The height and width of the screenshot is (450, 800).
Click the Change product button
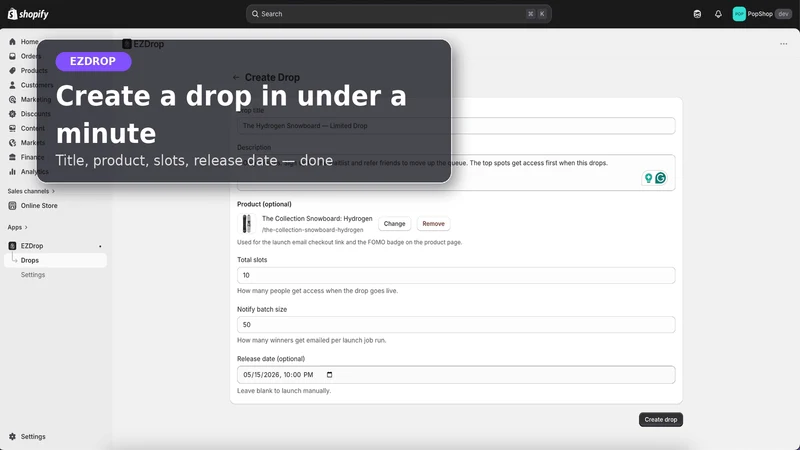click(x=394, y=223)
